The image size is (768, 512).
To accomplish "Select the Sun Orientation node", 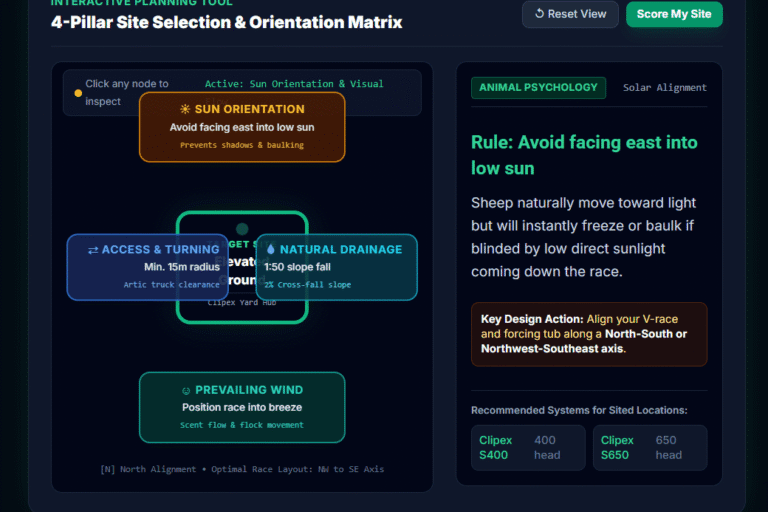I will [x=242, y=127].
